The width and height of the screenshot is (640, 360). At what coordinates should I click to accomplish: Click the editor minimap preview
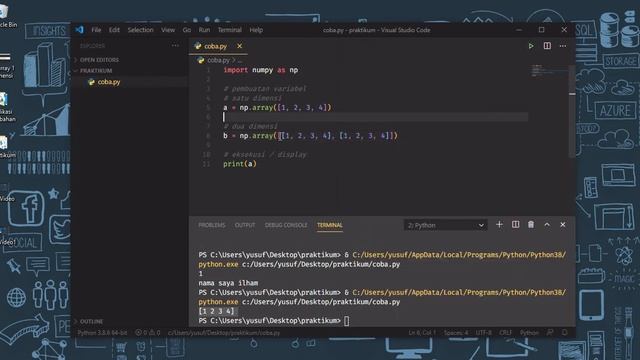point(543,70)
